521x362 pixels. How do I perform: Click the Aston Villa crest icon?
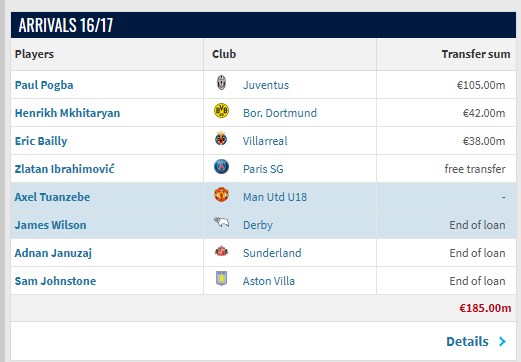[x=221, y=278]
